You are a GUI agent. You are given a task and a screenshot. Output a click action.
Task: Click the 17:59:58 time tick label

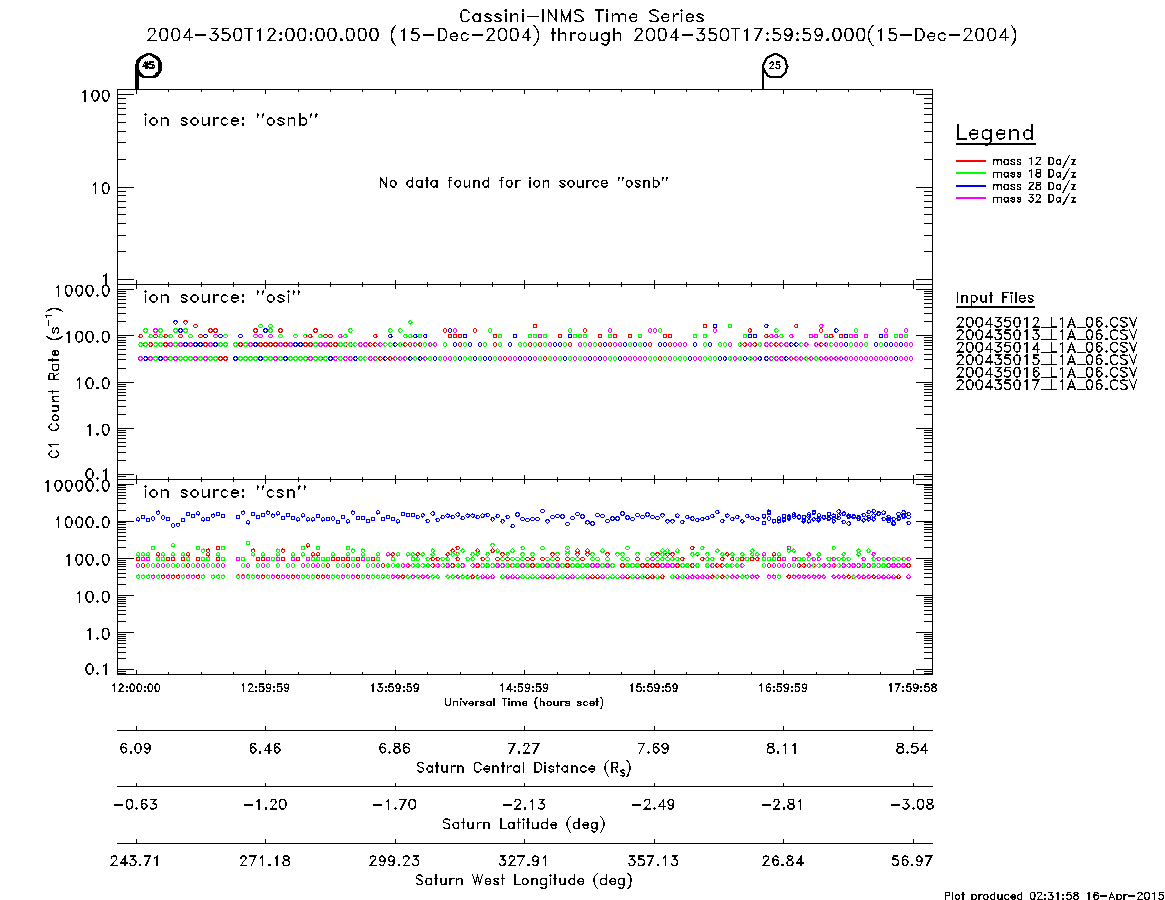click(912, 688)
